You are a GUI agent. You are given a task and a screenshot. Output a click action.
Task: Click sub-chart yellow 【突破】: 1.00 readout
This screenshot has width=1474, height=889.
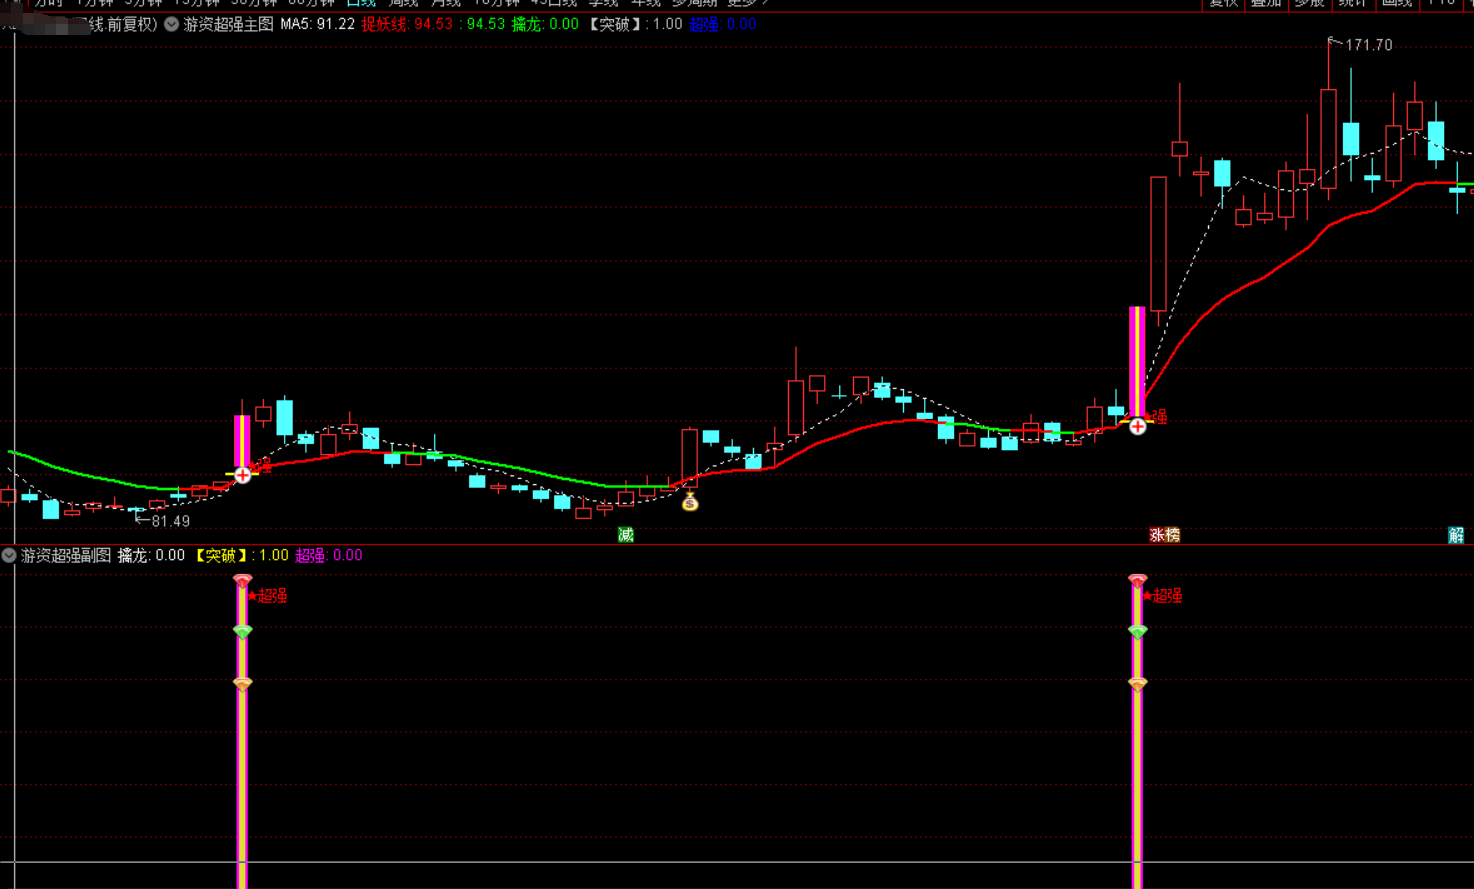[x=240, y=555]
